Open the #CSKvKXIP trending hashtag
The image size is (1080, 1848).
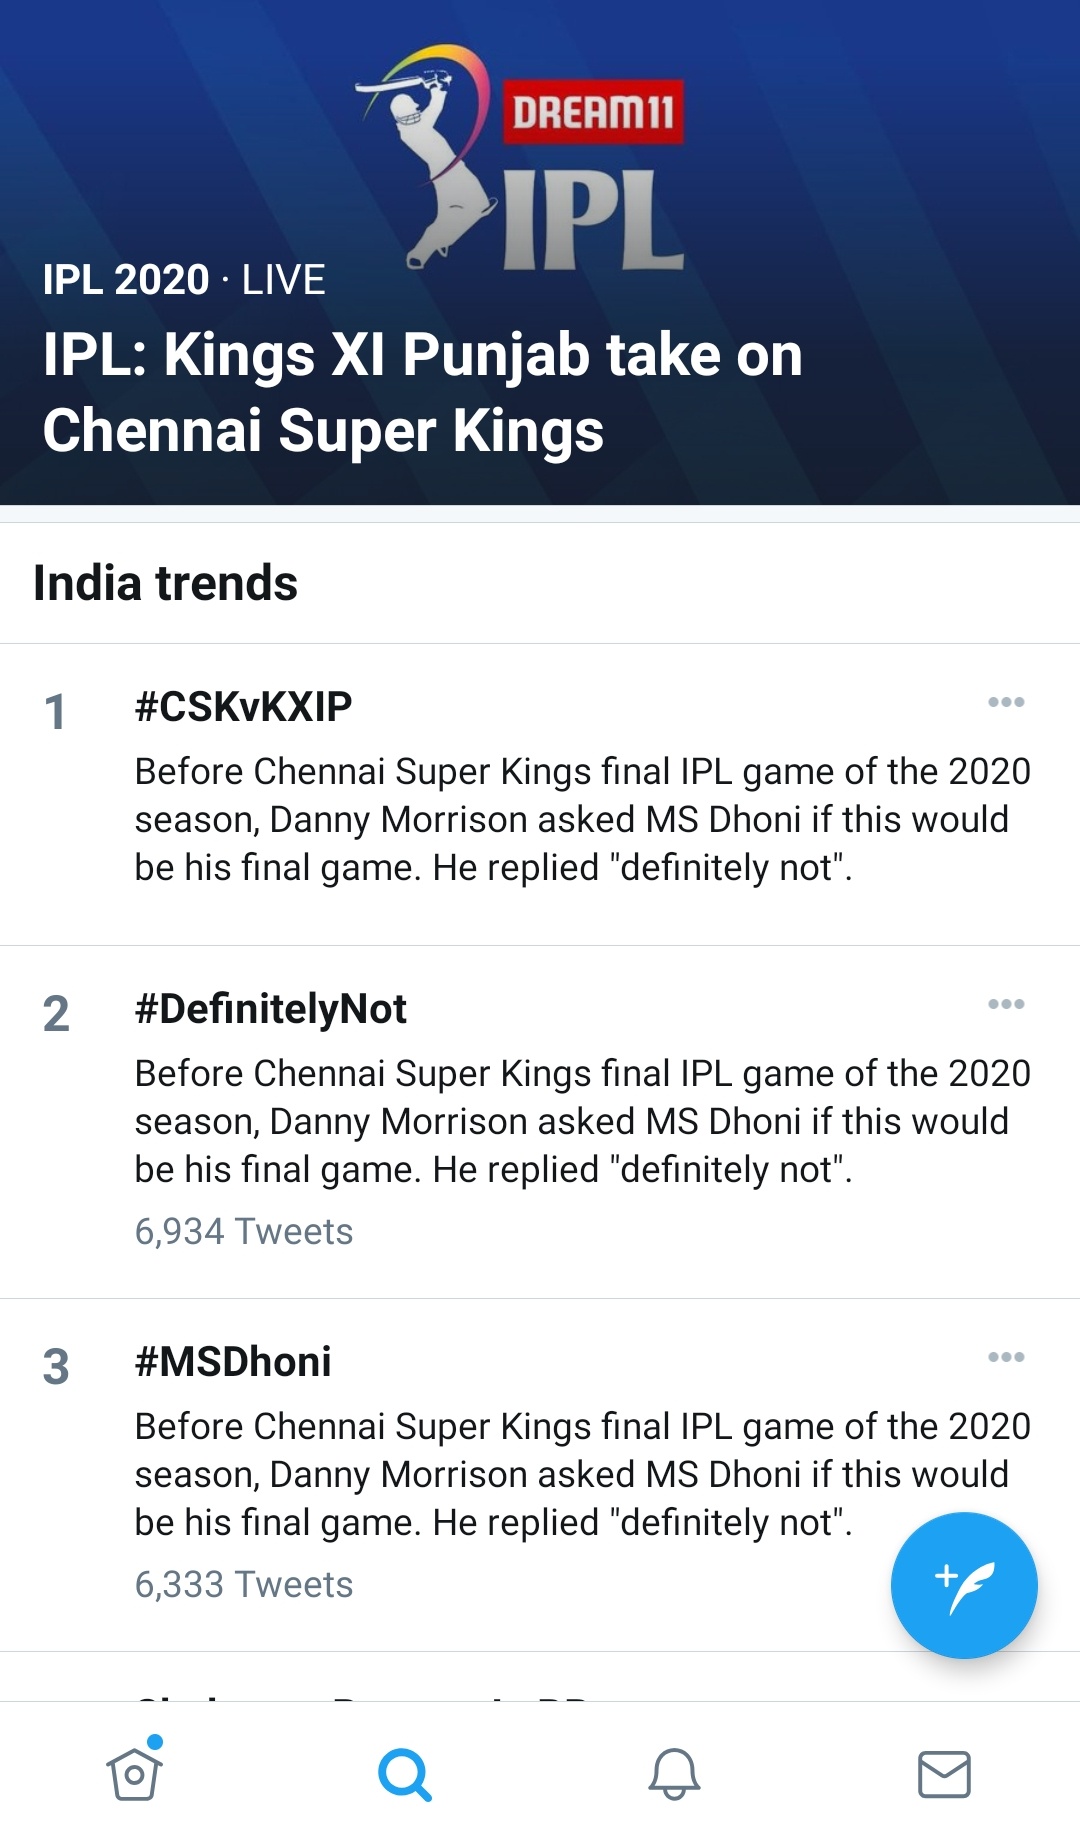[x=243, y=707]
